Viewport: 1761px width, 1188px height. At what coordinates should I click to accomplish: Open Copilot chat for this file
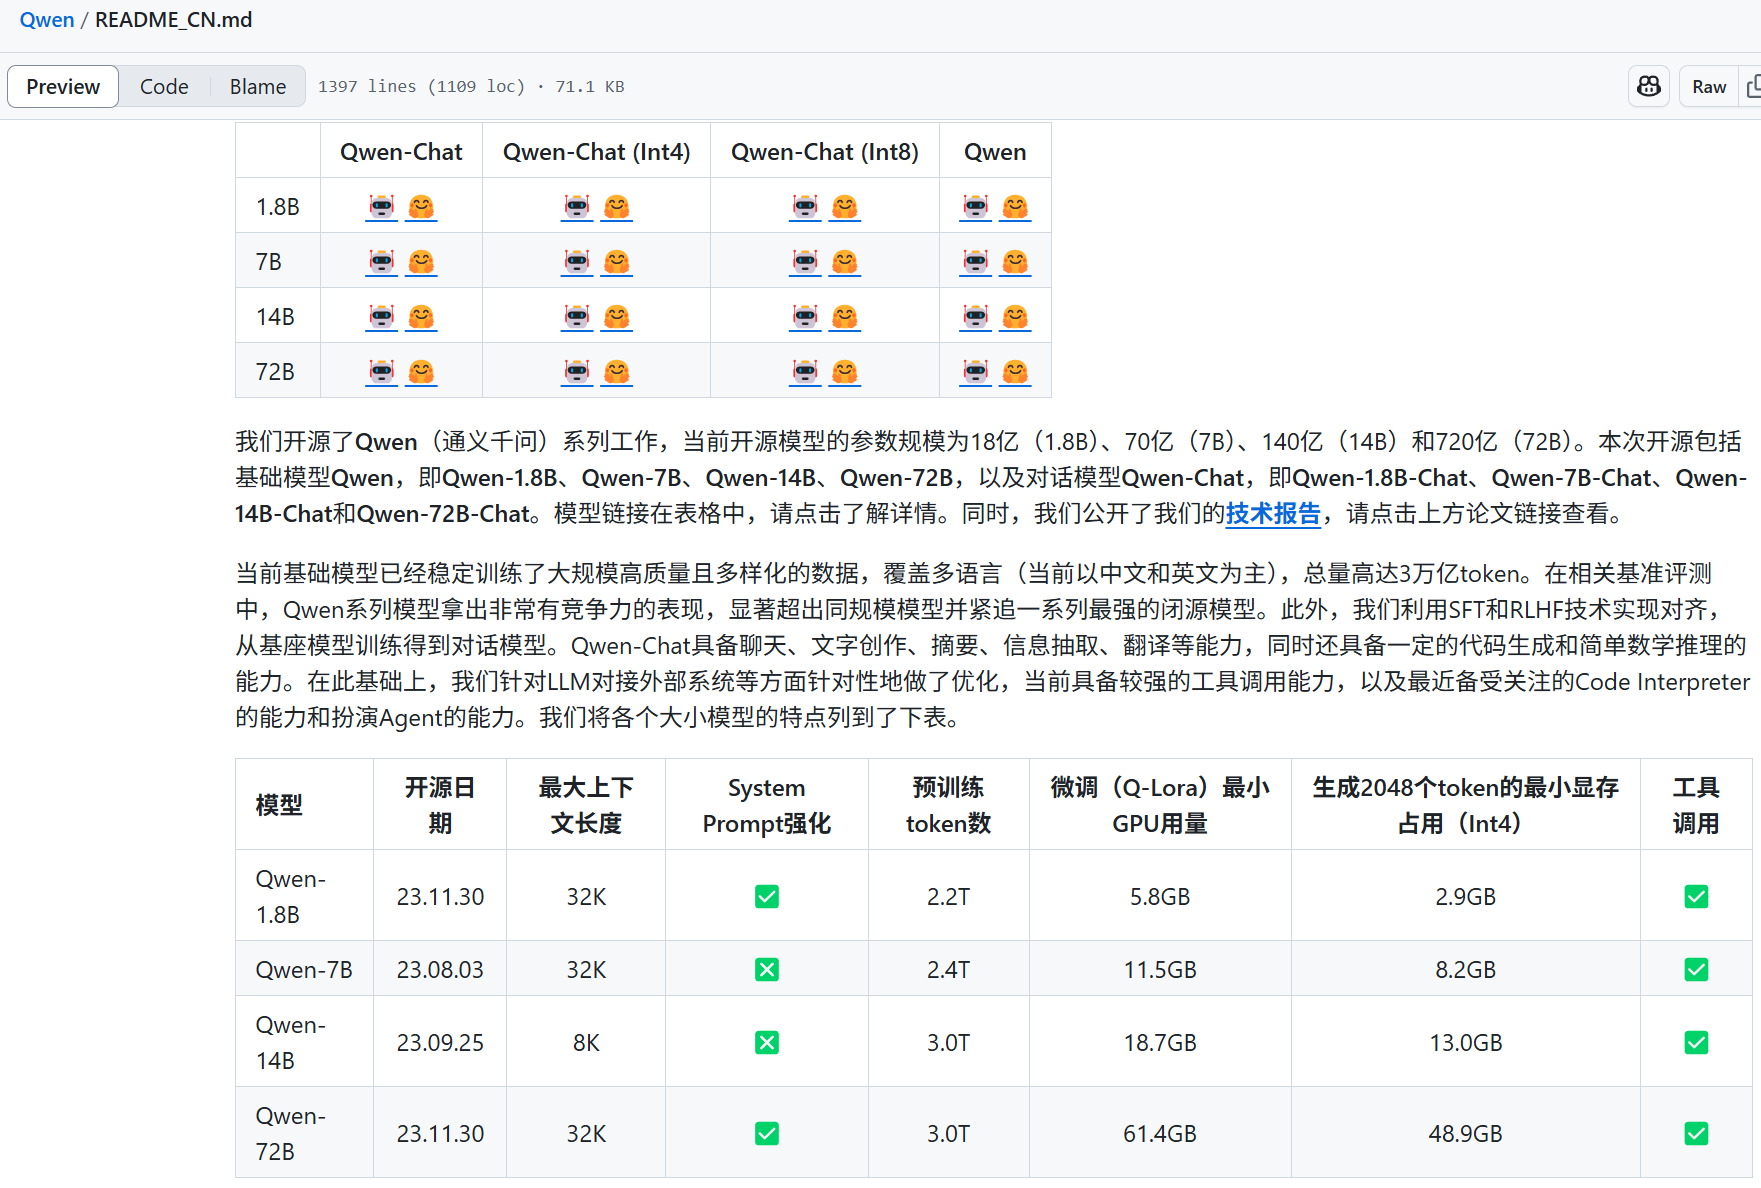coord(1649,87)
